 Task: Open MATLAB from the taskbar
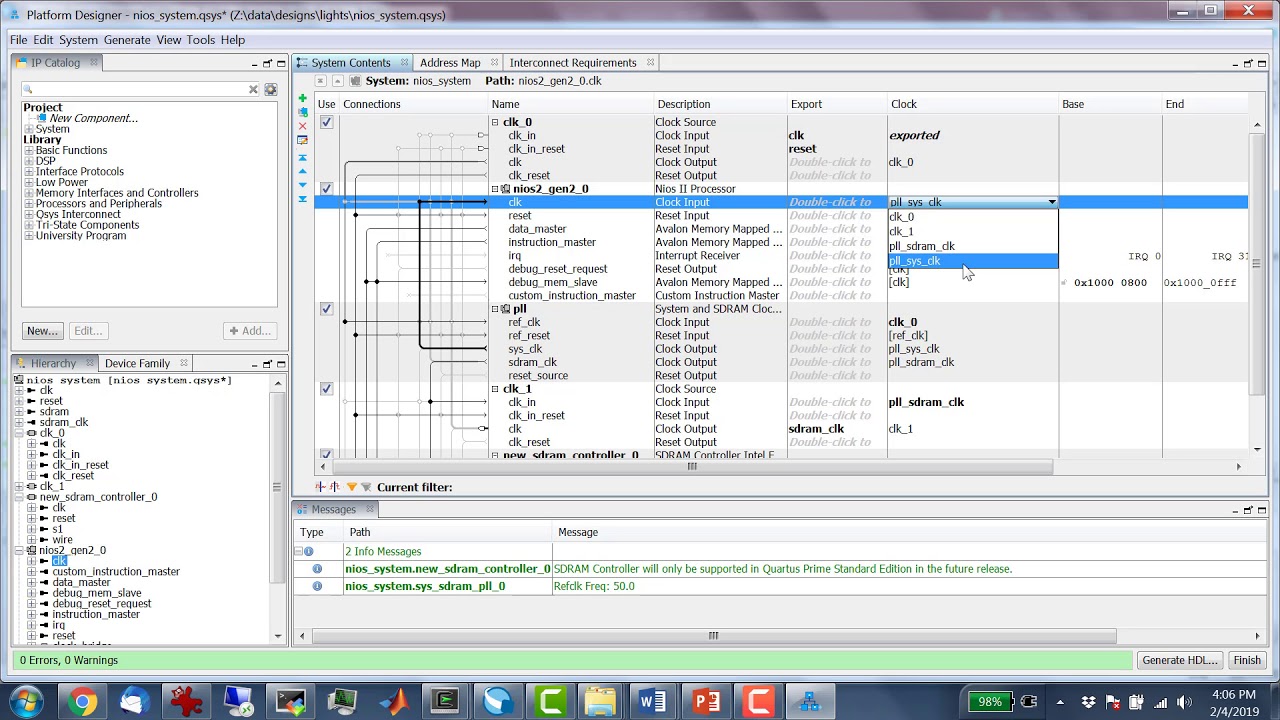point(393,701)
